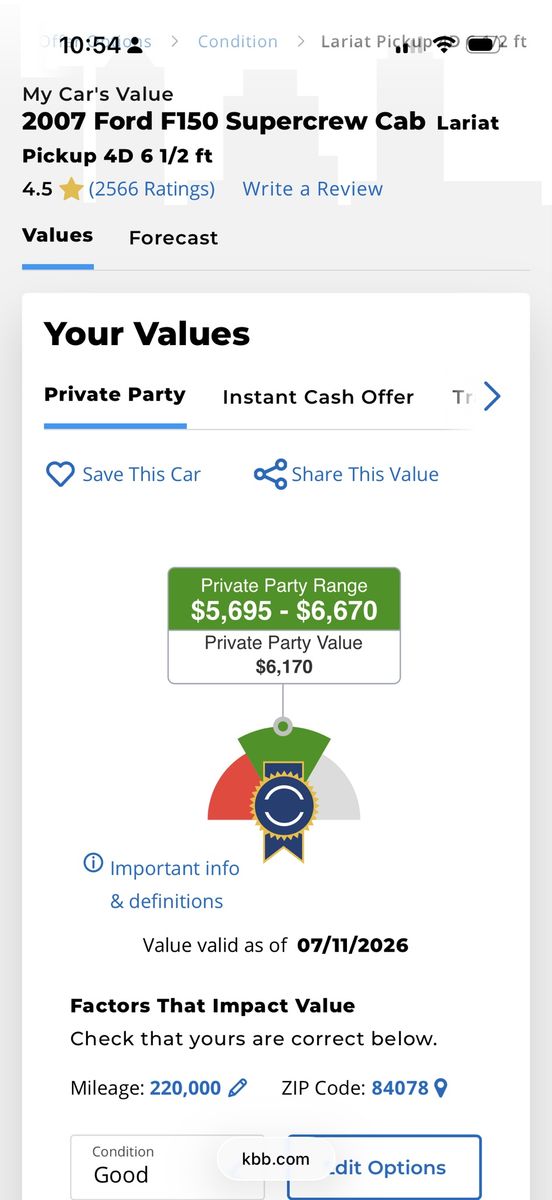Tap the gold star rating icon

pos(70,189)
